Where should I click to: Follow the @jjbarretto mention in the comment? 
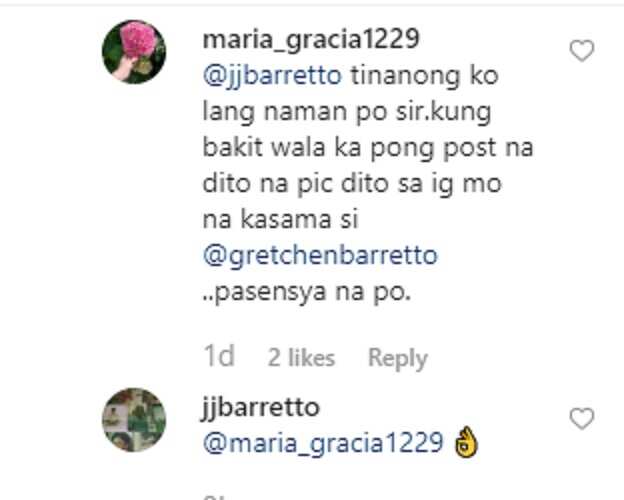tap(272, 75)
